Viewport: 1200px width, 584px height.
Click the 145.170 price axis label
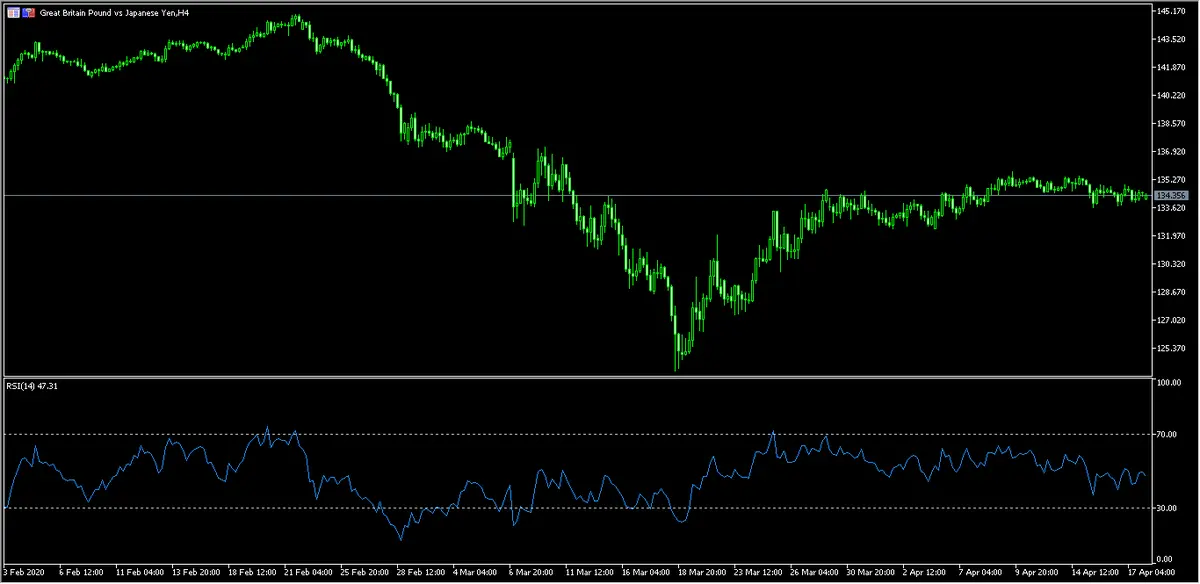tap(1168, 11)
